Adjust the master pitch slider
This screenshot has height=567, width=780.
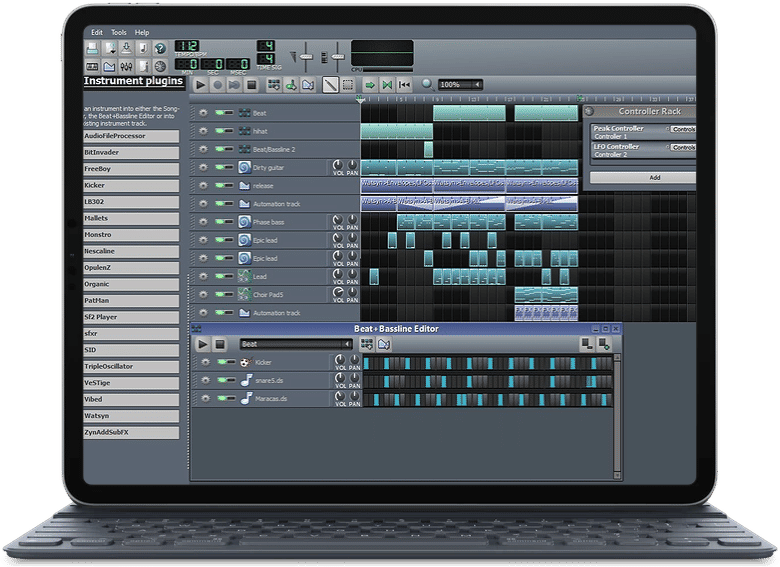pos(338,57)
